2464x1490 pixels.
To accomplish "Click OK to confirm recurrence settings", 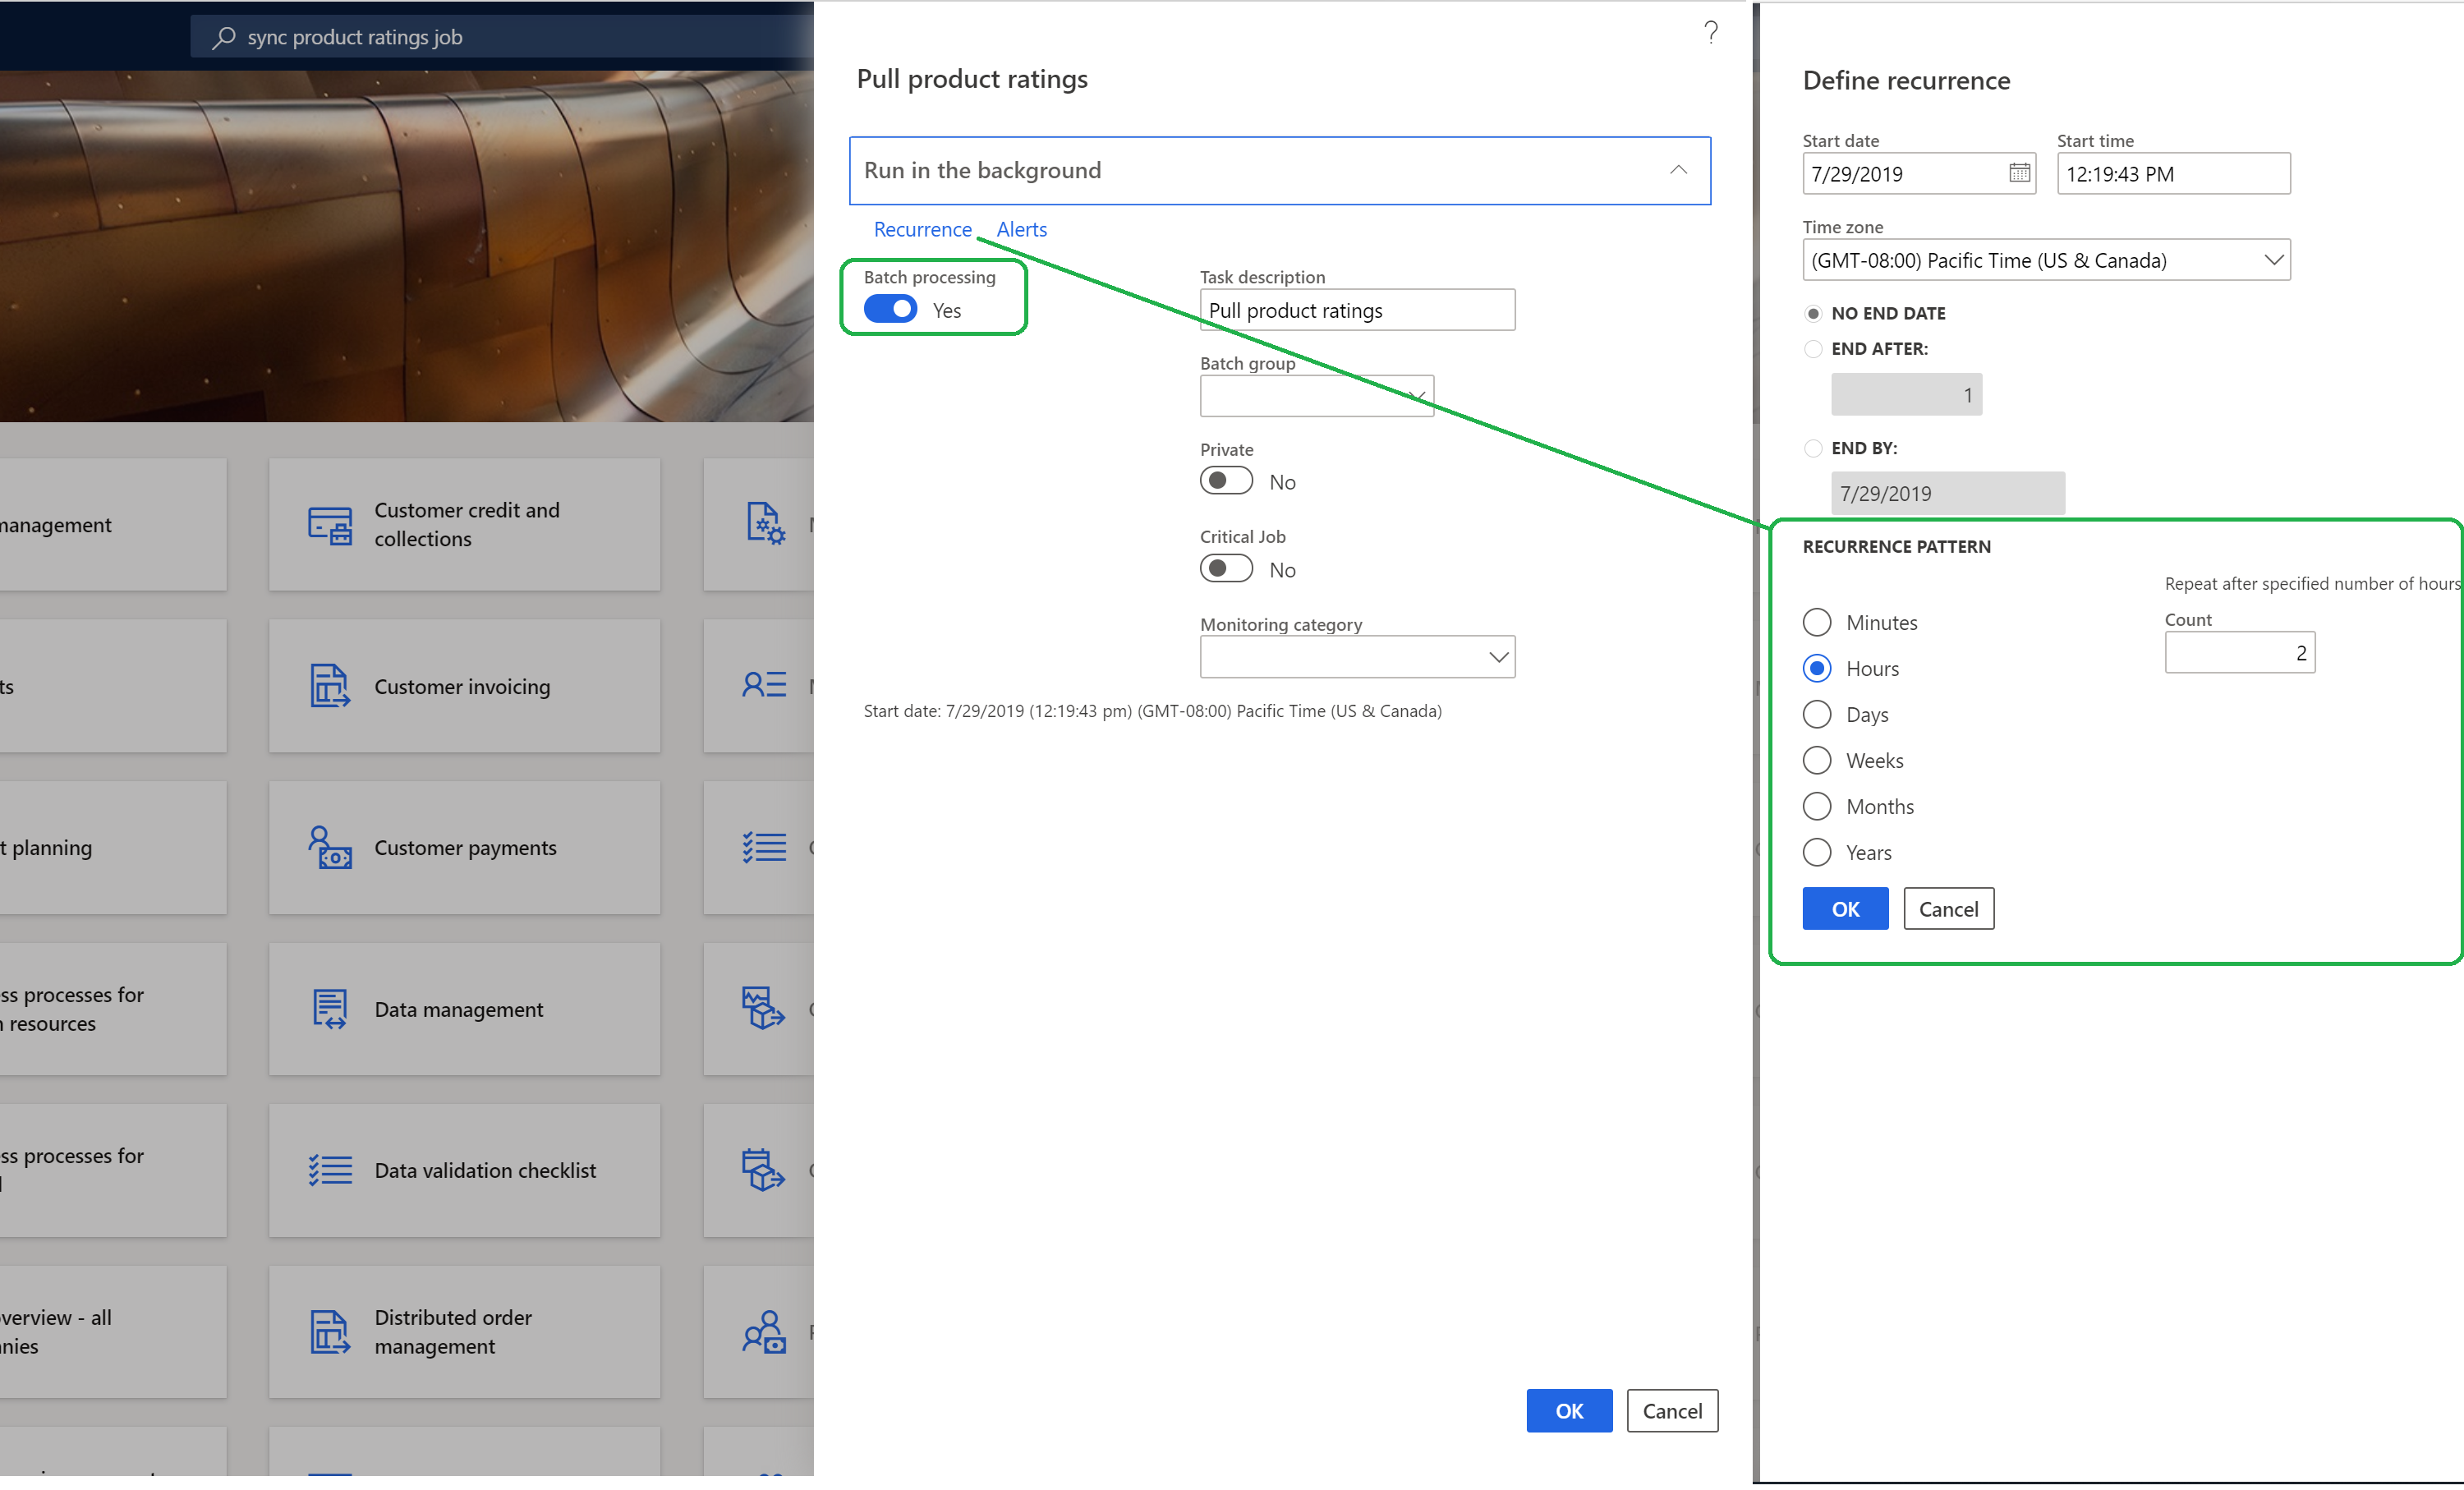I will (x=1848, y=908).
